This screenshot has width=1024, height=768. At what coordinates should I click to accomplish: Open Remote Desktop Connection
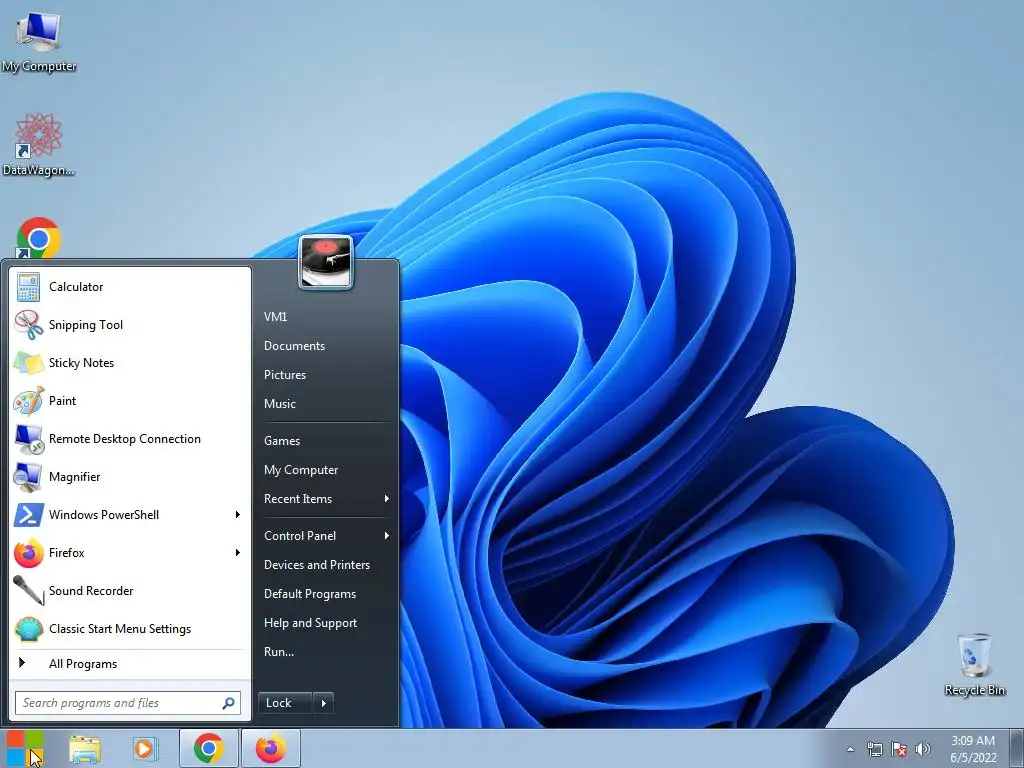[130, 439]
